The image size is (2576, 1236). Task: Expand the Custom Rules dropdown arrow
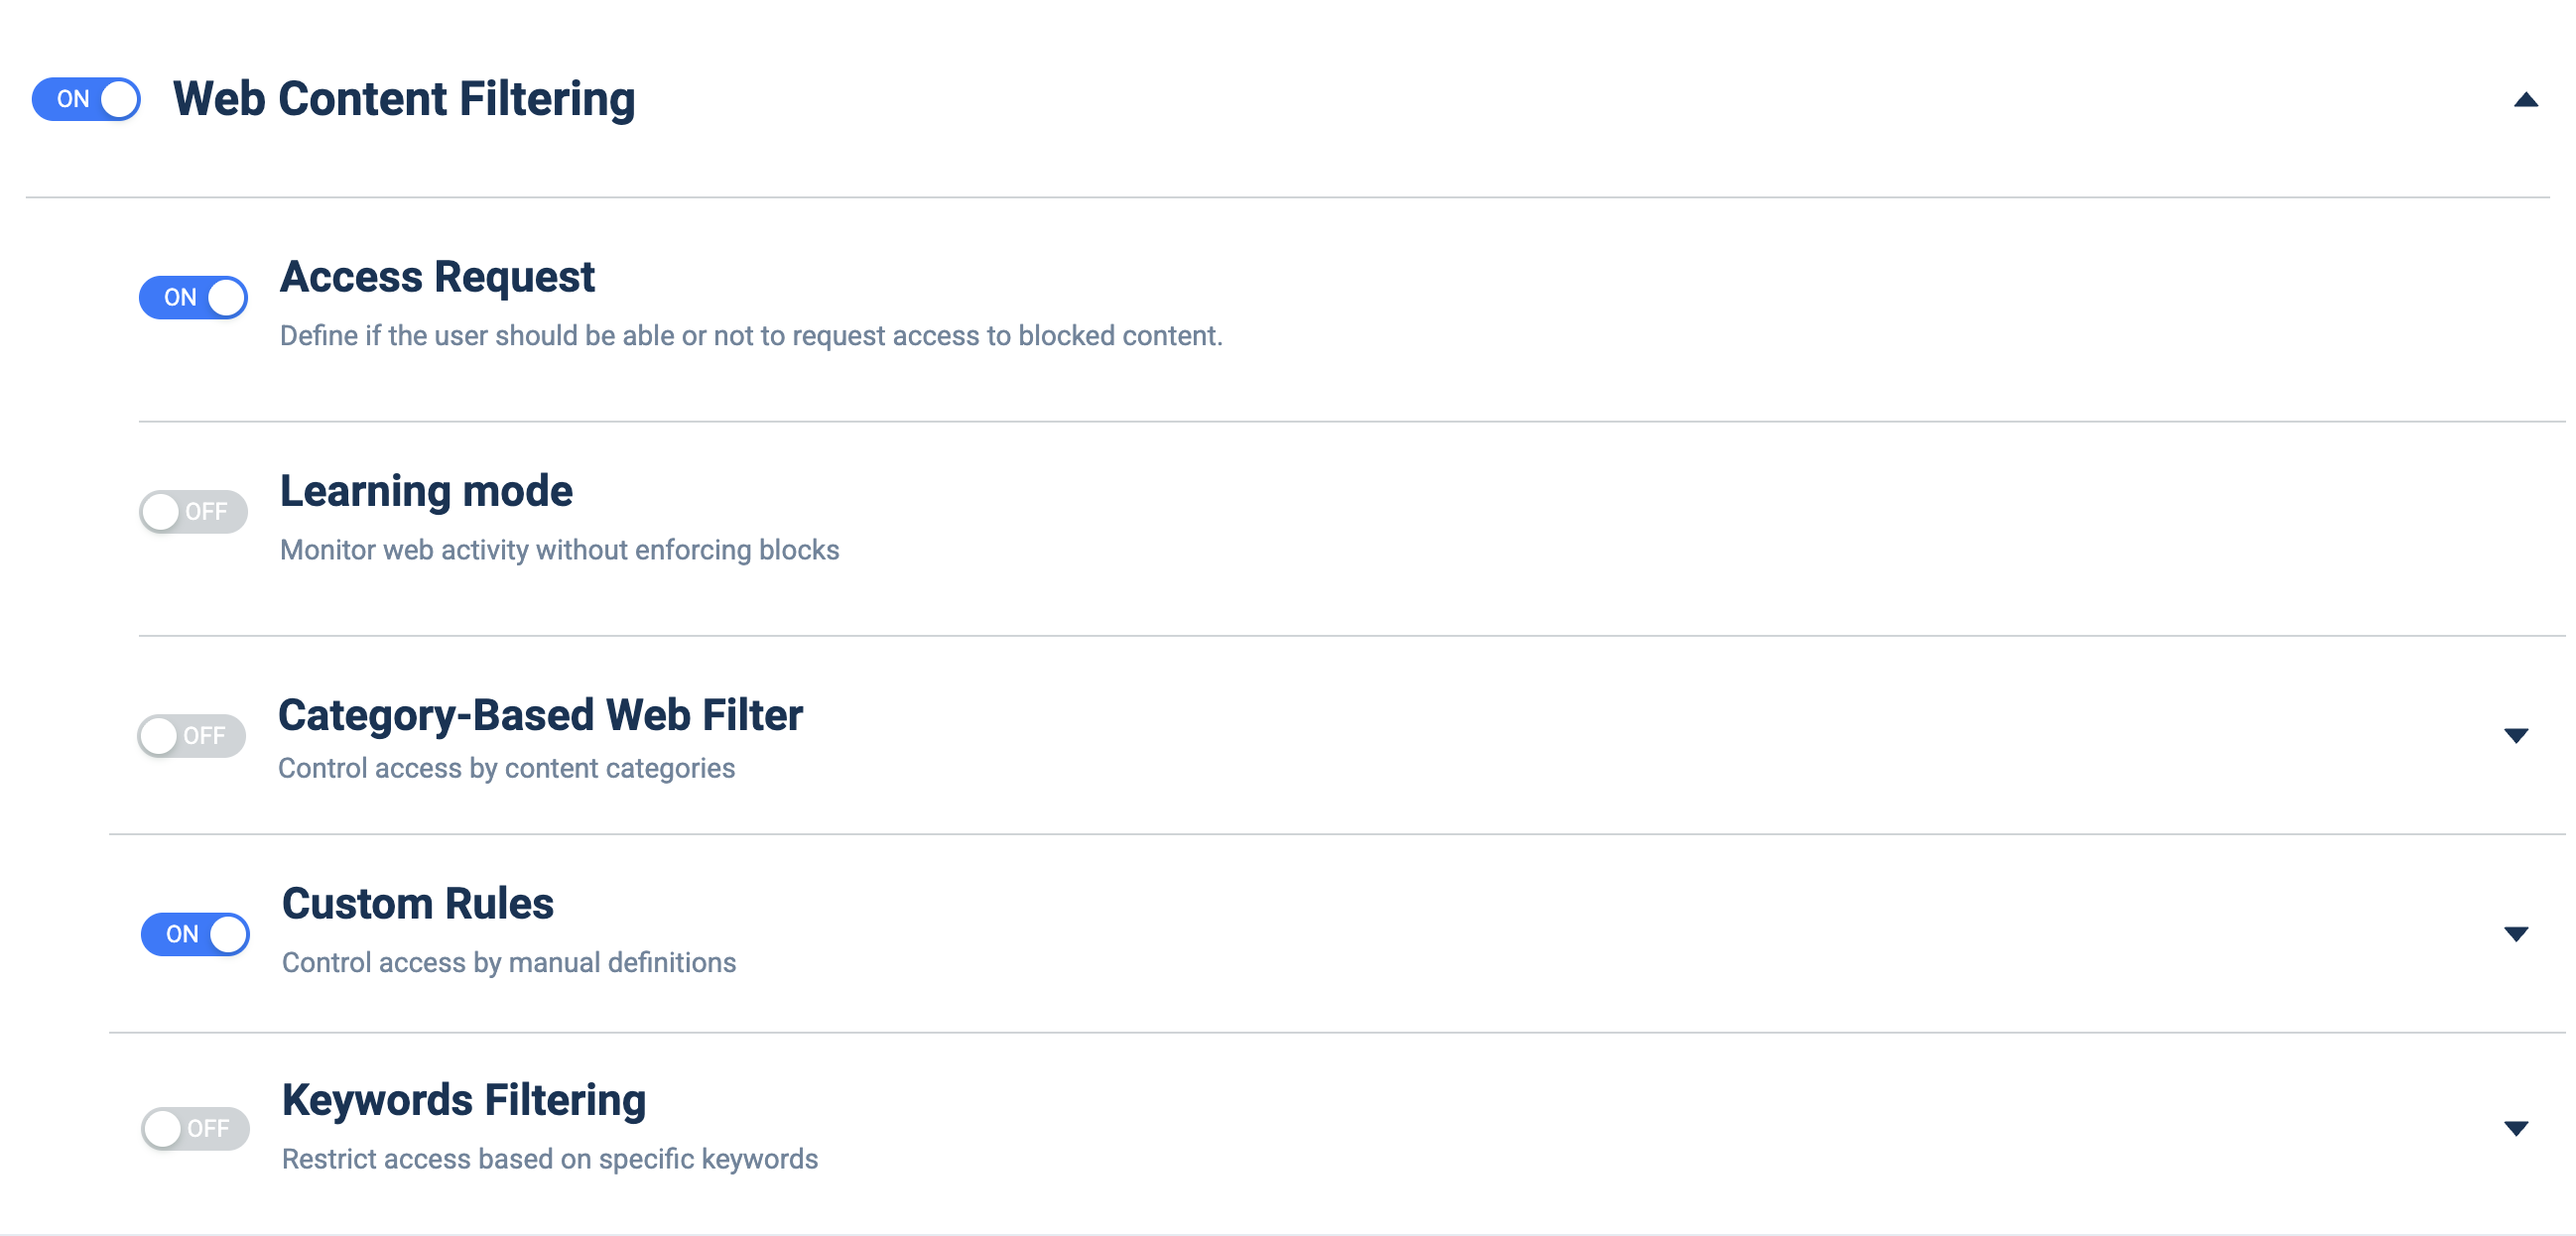2515,933
